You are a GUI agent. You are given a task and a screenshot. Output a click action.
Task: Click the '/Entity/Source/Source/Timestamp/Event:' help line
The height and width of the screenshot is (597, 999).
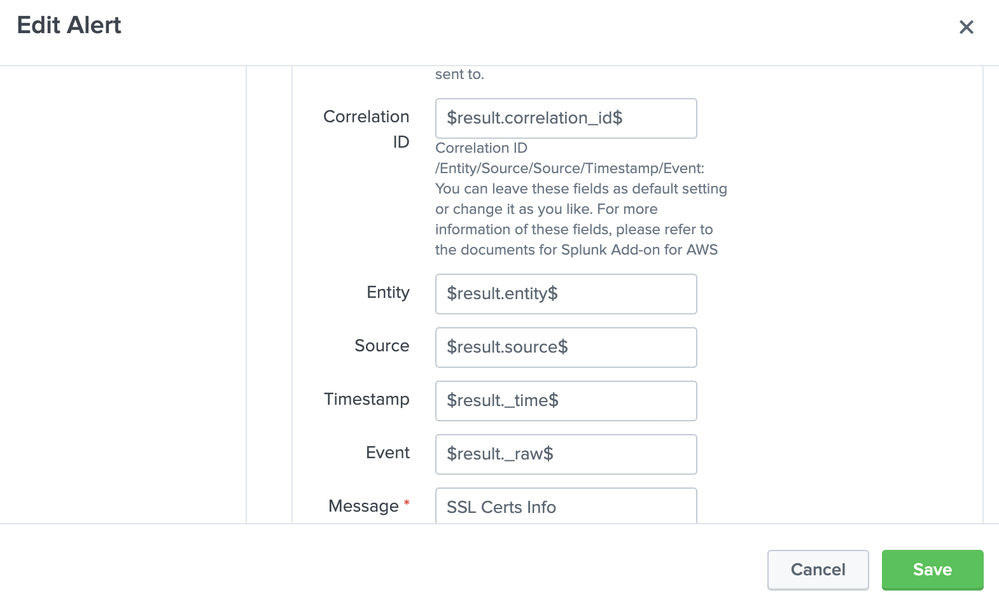pos(570,168)
